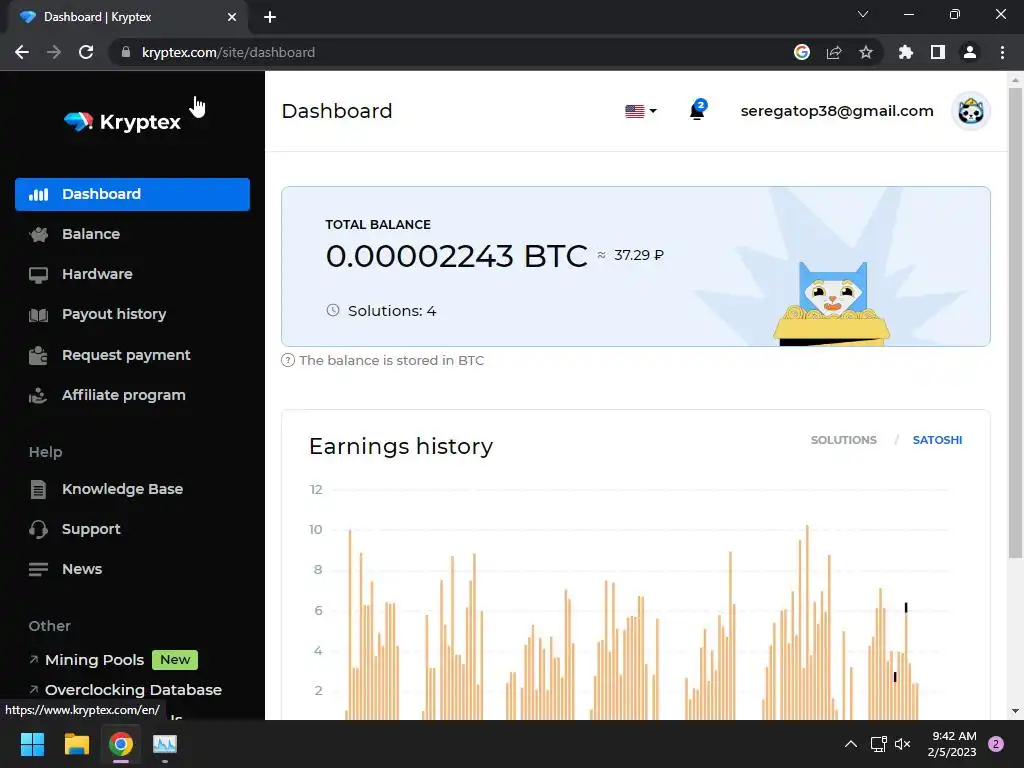Viewport: 1024px width, 768px height.
Task: Open File Explorer from taskbar
Action: pos(76,744)
